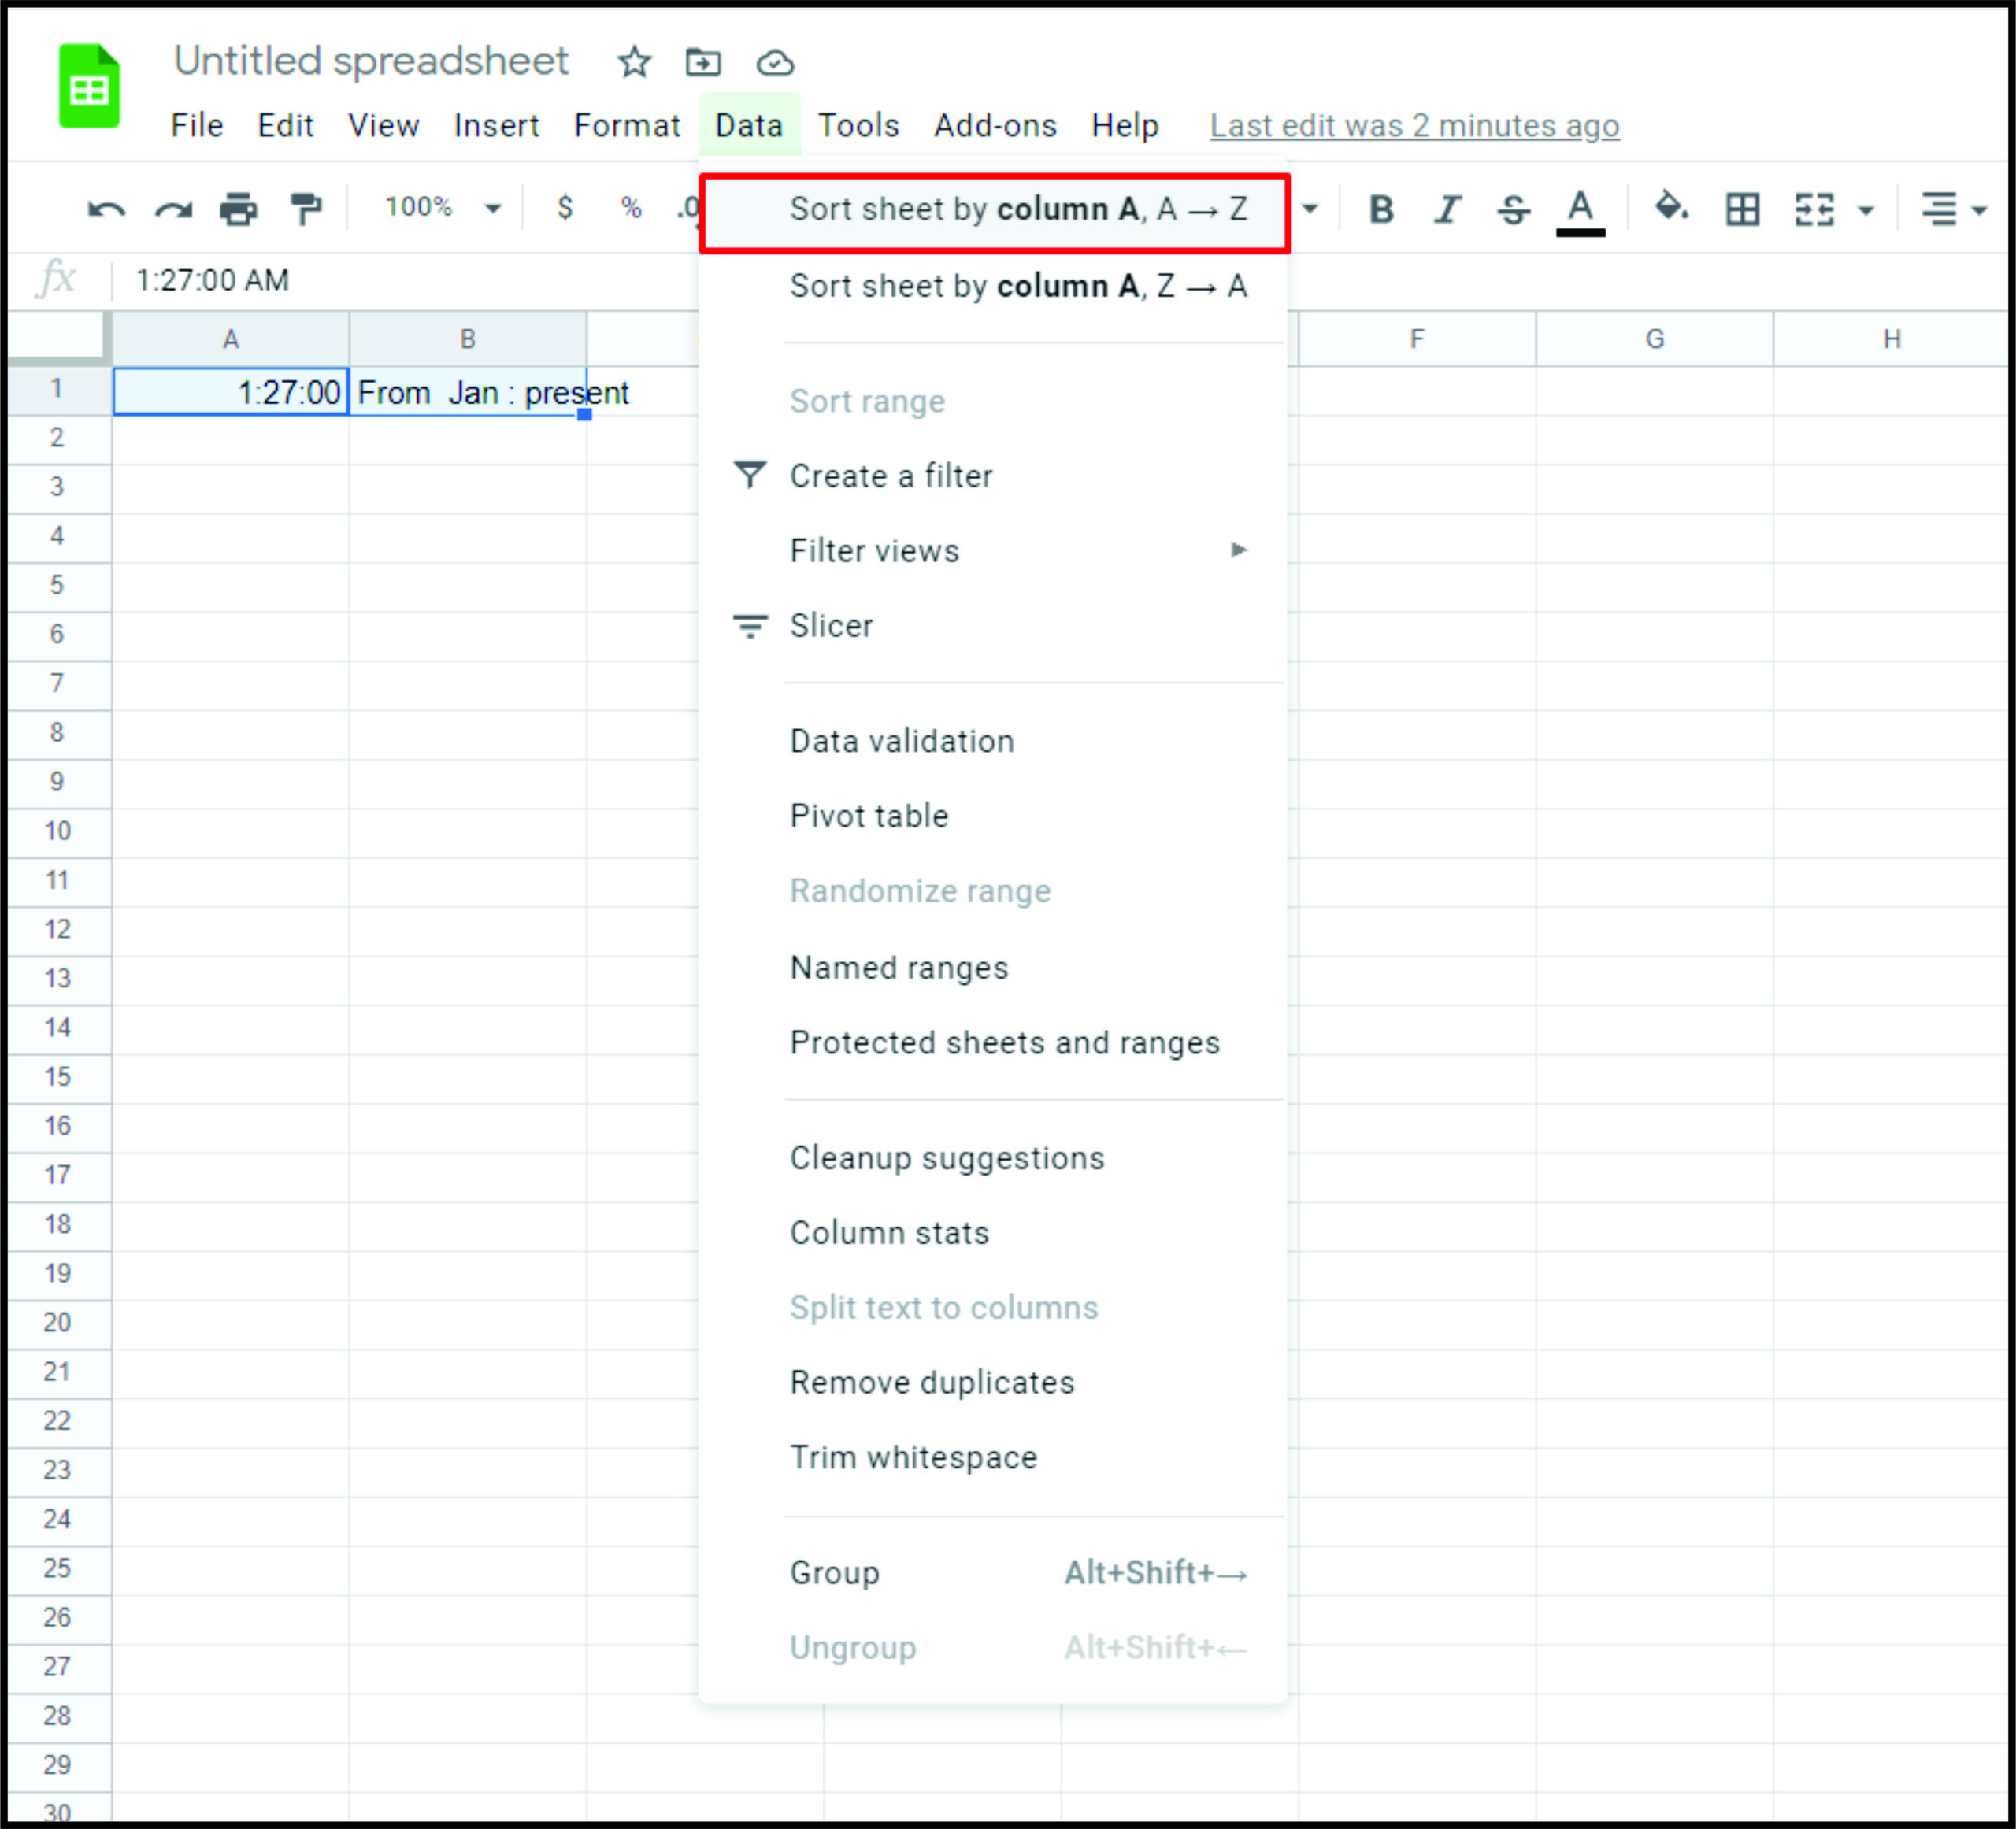Open the horizontal align dropdown
Image resolution: width=2016 pixels, height=1829 pixels.
[x=1951, y=210]
